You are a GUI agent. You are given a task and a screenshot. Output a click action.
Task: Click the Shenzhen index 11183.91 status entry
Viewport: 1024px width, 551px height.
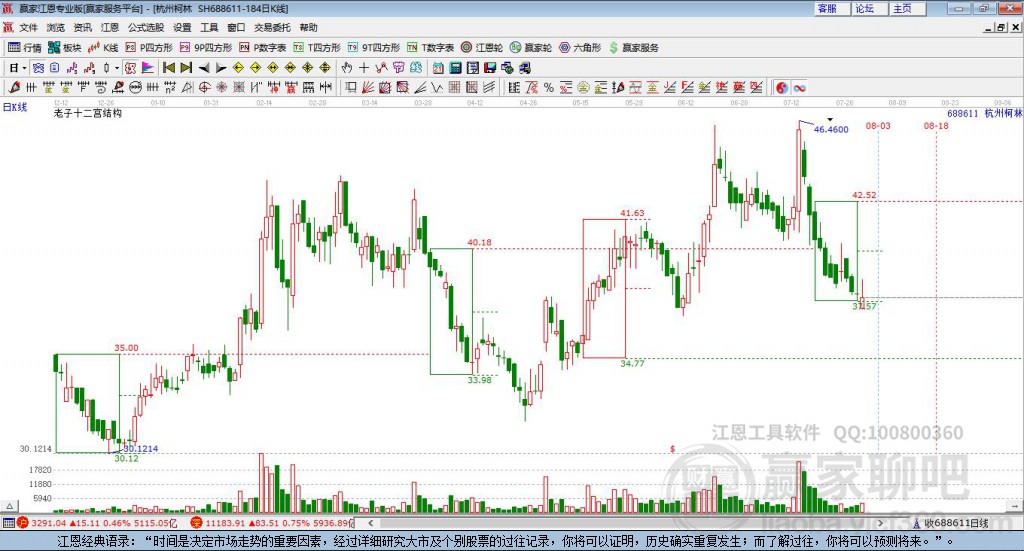271,523
